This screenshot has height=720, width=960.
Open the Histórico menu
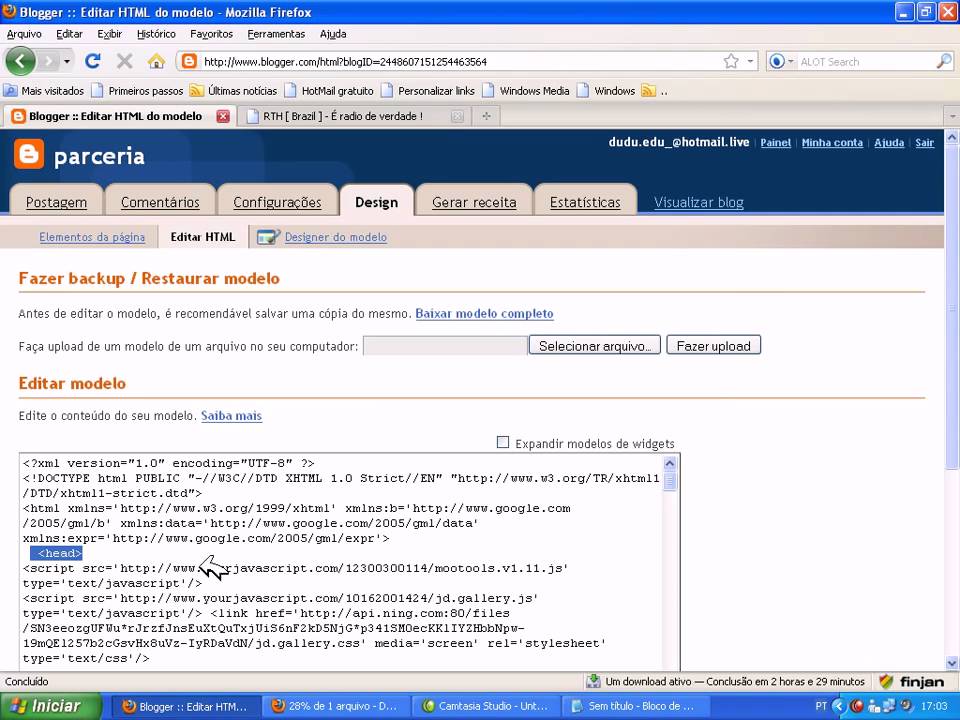pyautogui.click(x=156, y=34)
